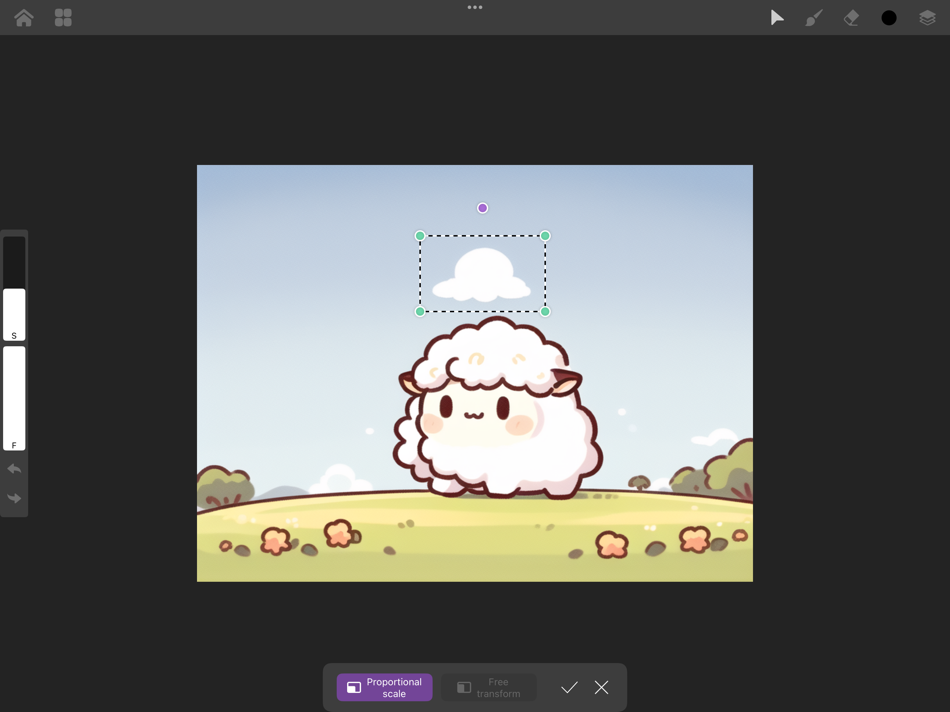Click the Home icon in the toolbar
Screen dimensions: 950x712
pyautogui.click(x=23, y=17)
